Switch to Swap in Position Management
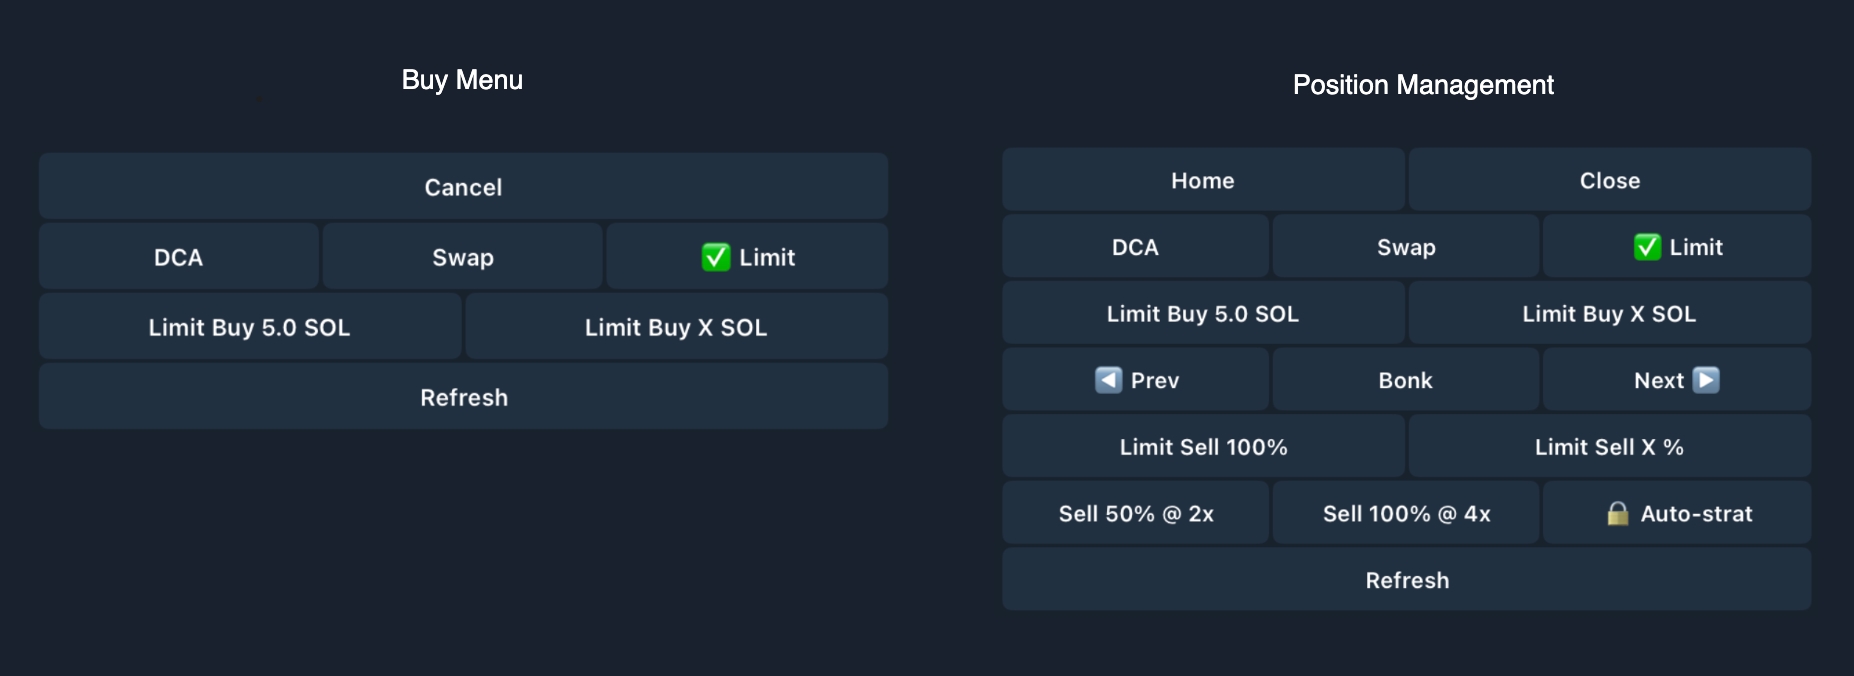The width and height of the screenshot is (1854, 676). [x=1406, y=247]
